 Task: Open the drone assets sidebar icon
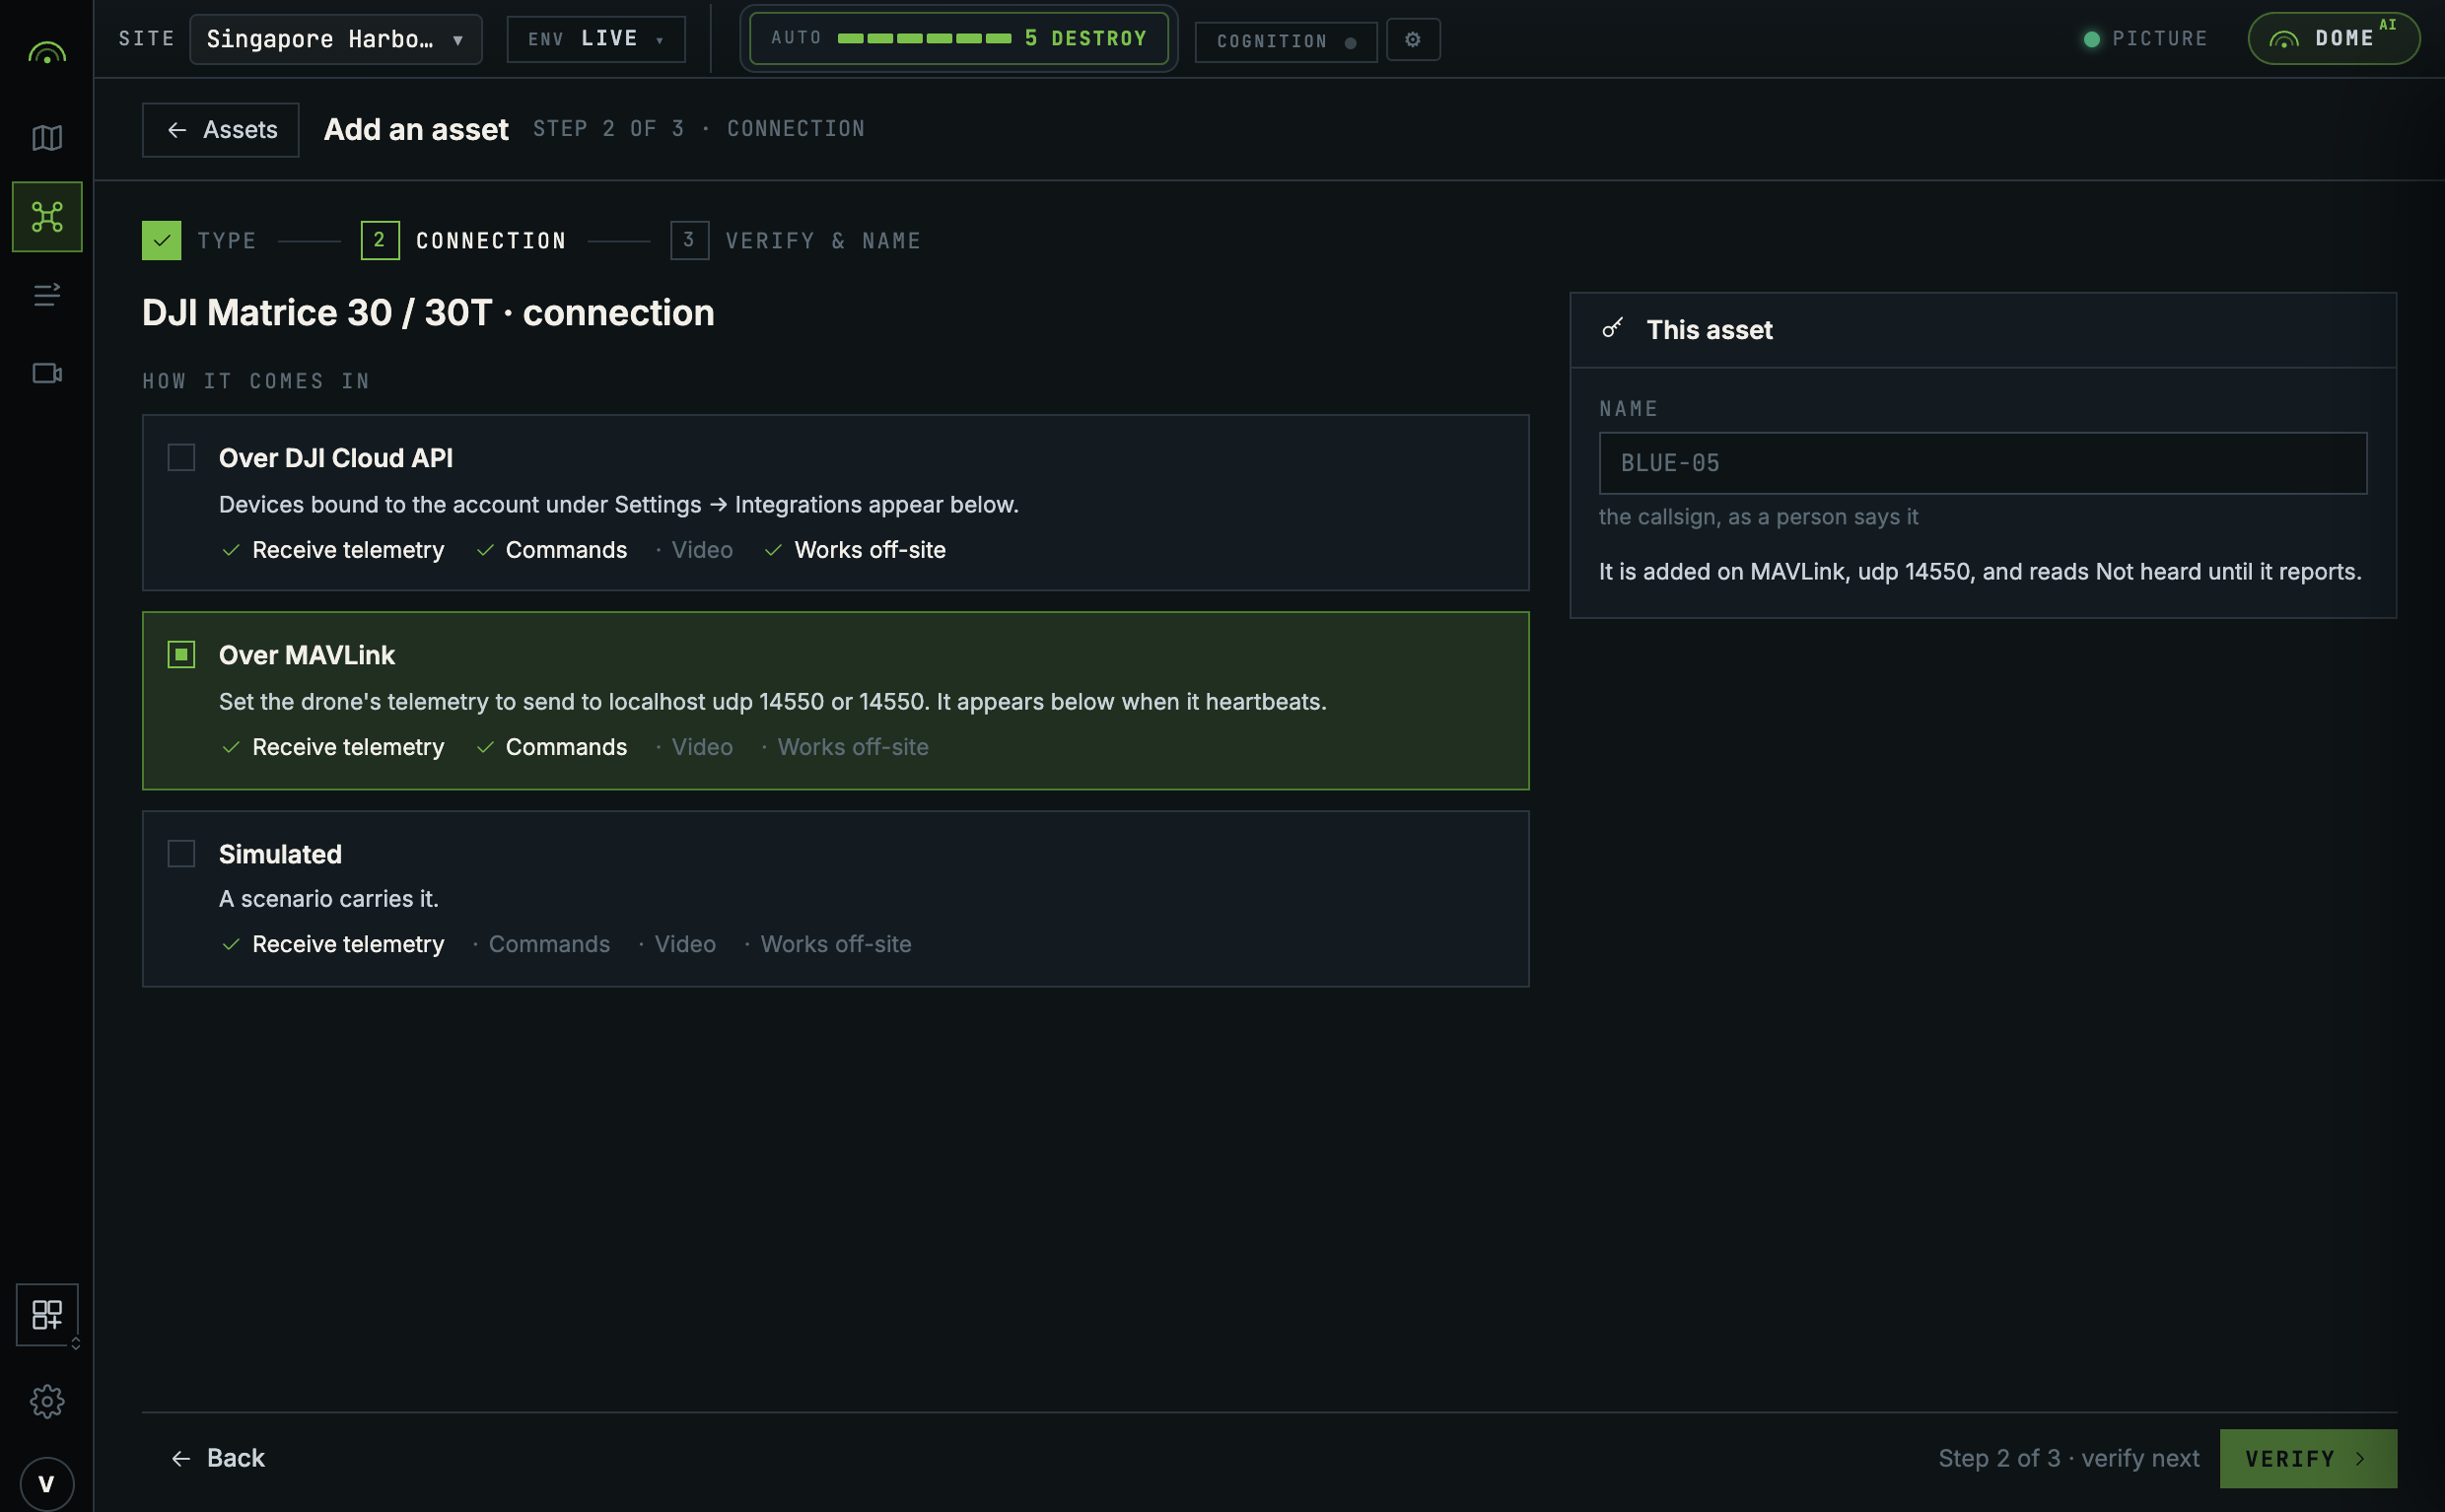(47, 217)
